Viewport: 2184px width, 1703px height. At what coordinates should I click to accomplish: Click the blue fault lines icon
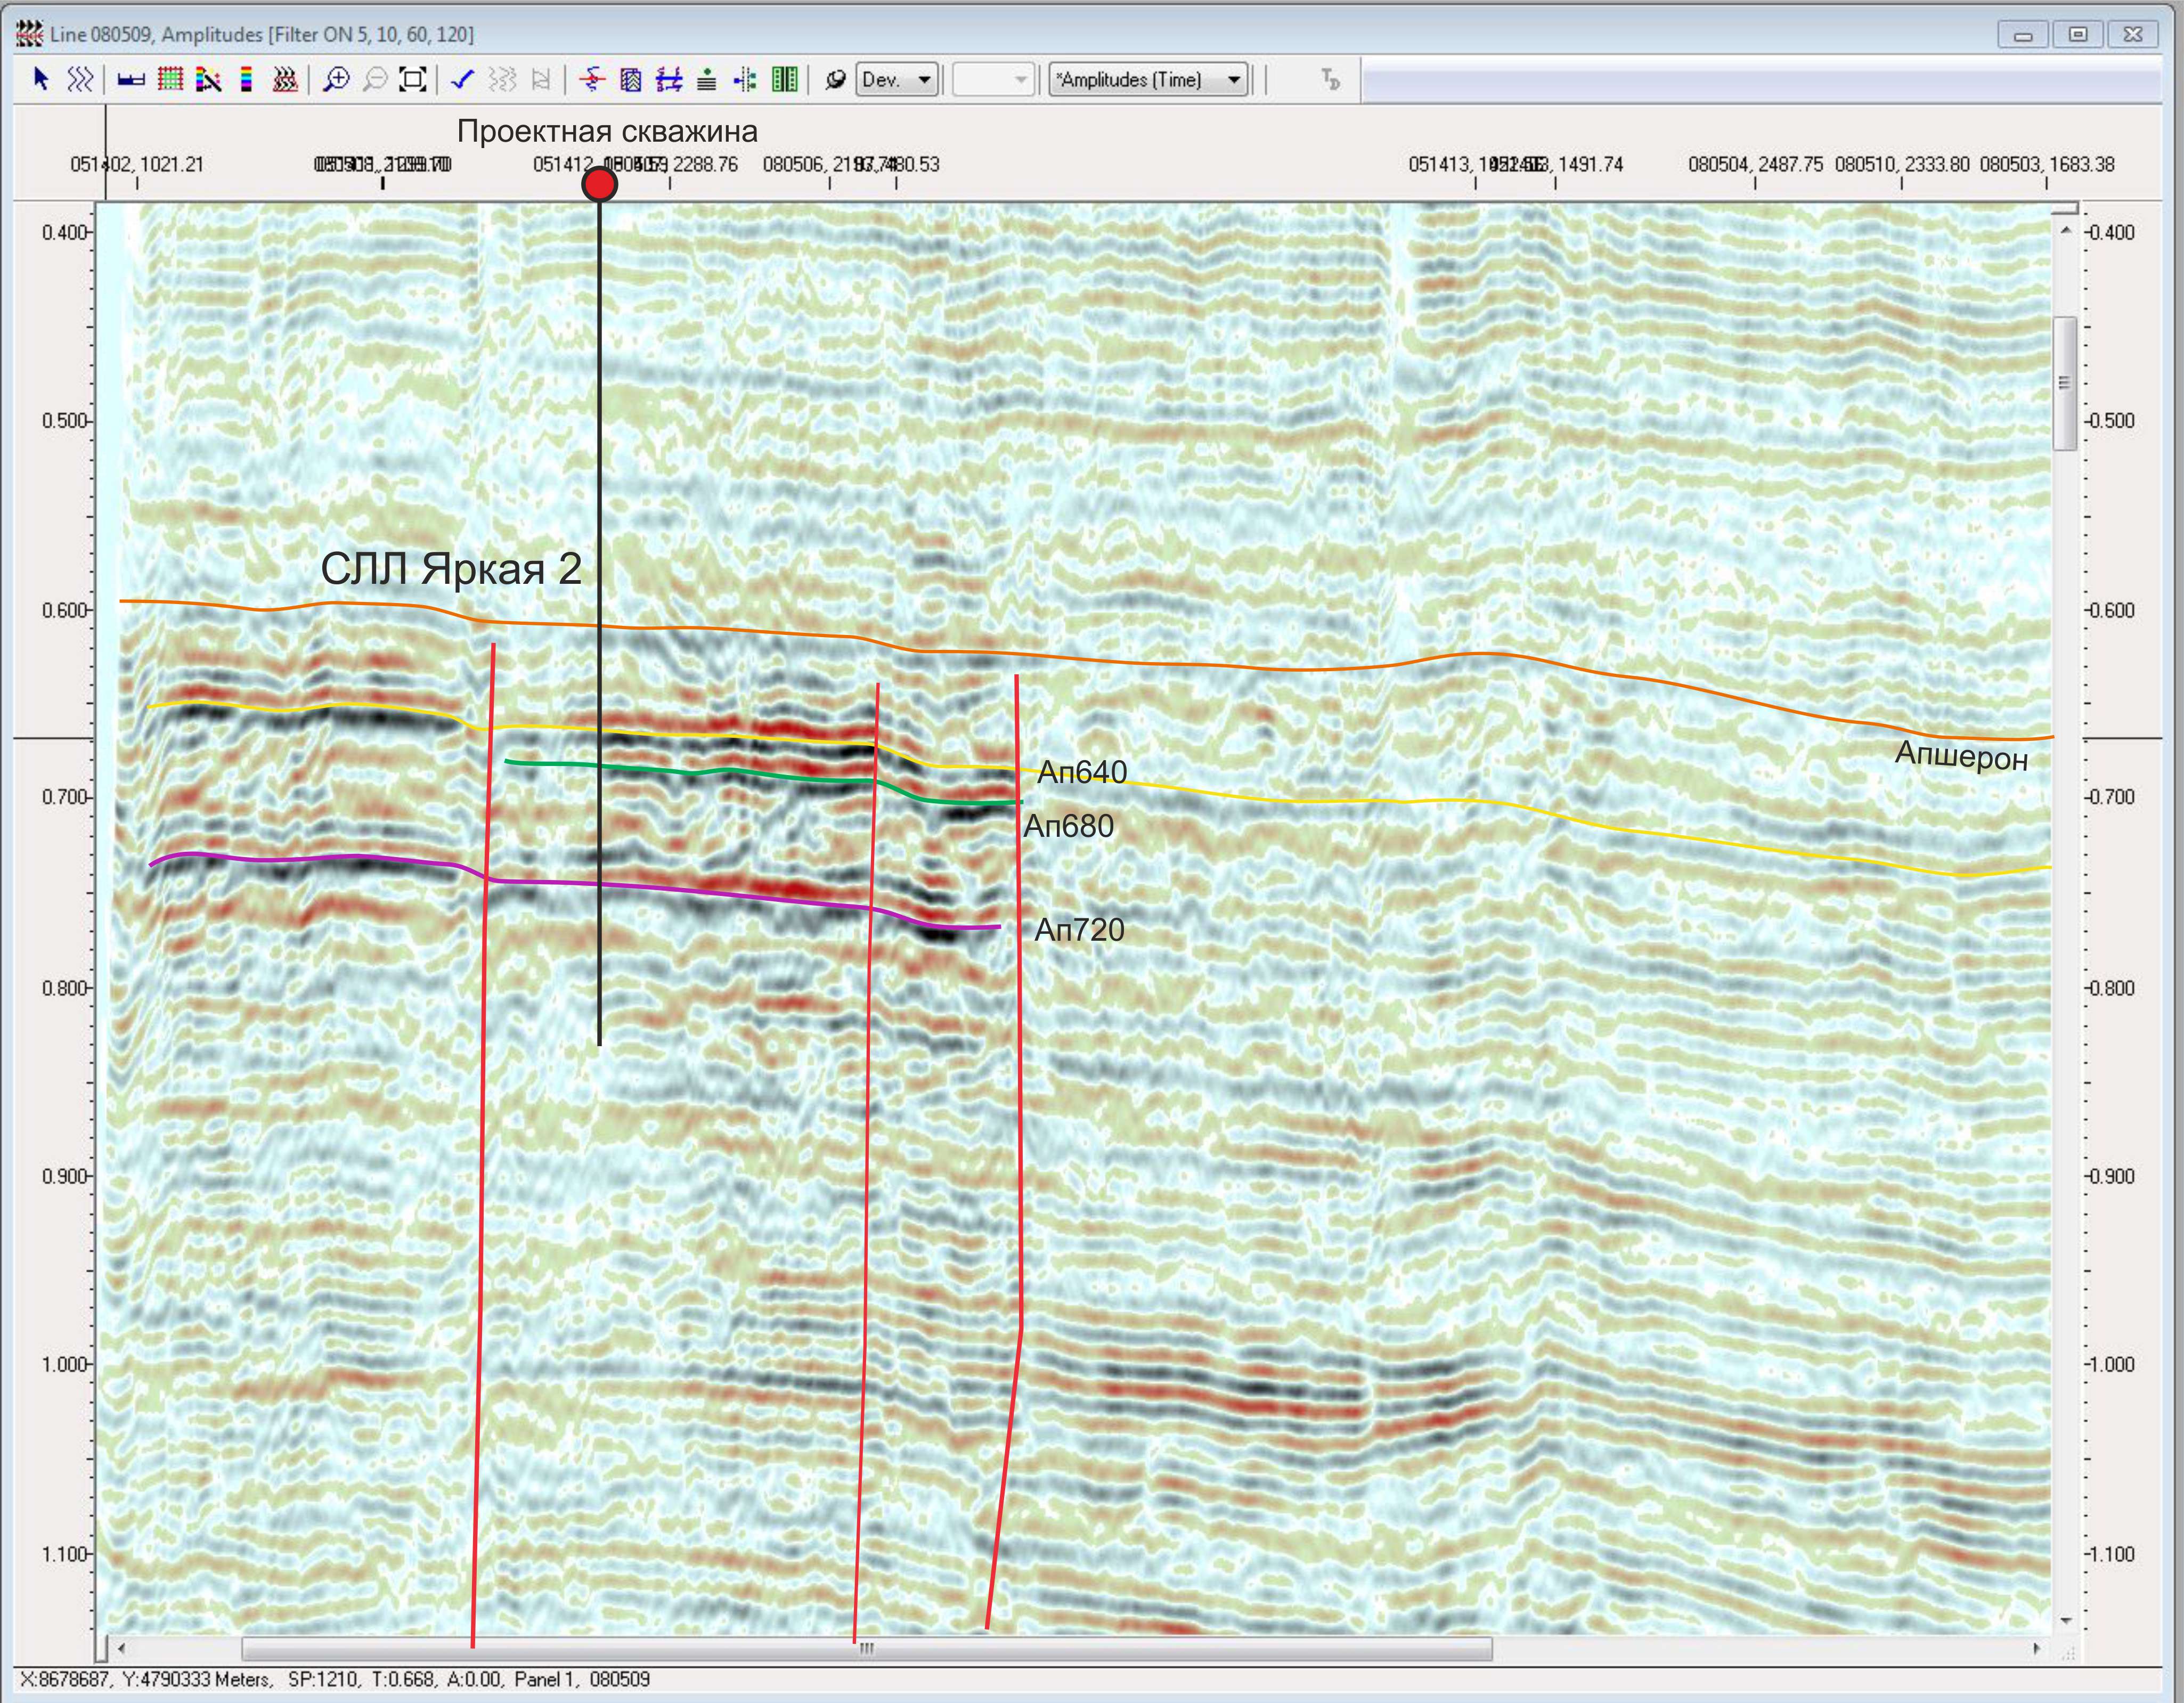pos(669,79)
